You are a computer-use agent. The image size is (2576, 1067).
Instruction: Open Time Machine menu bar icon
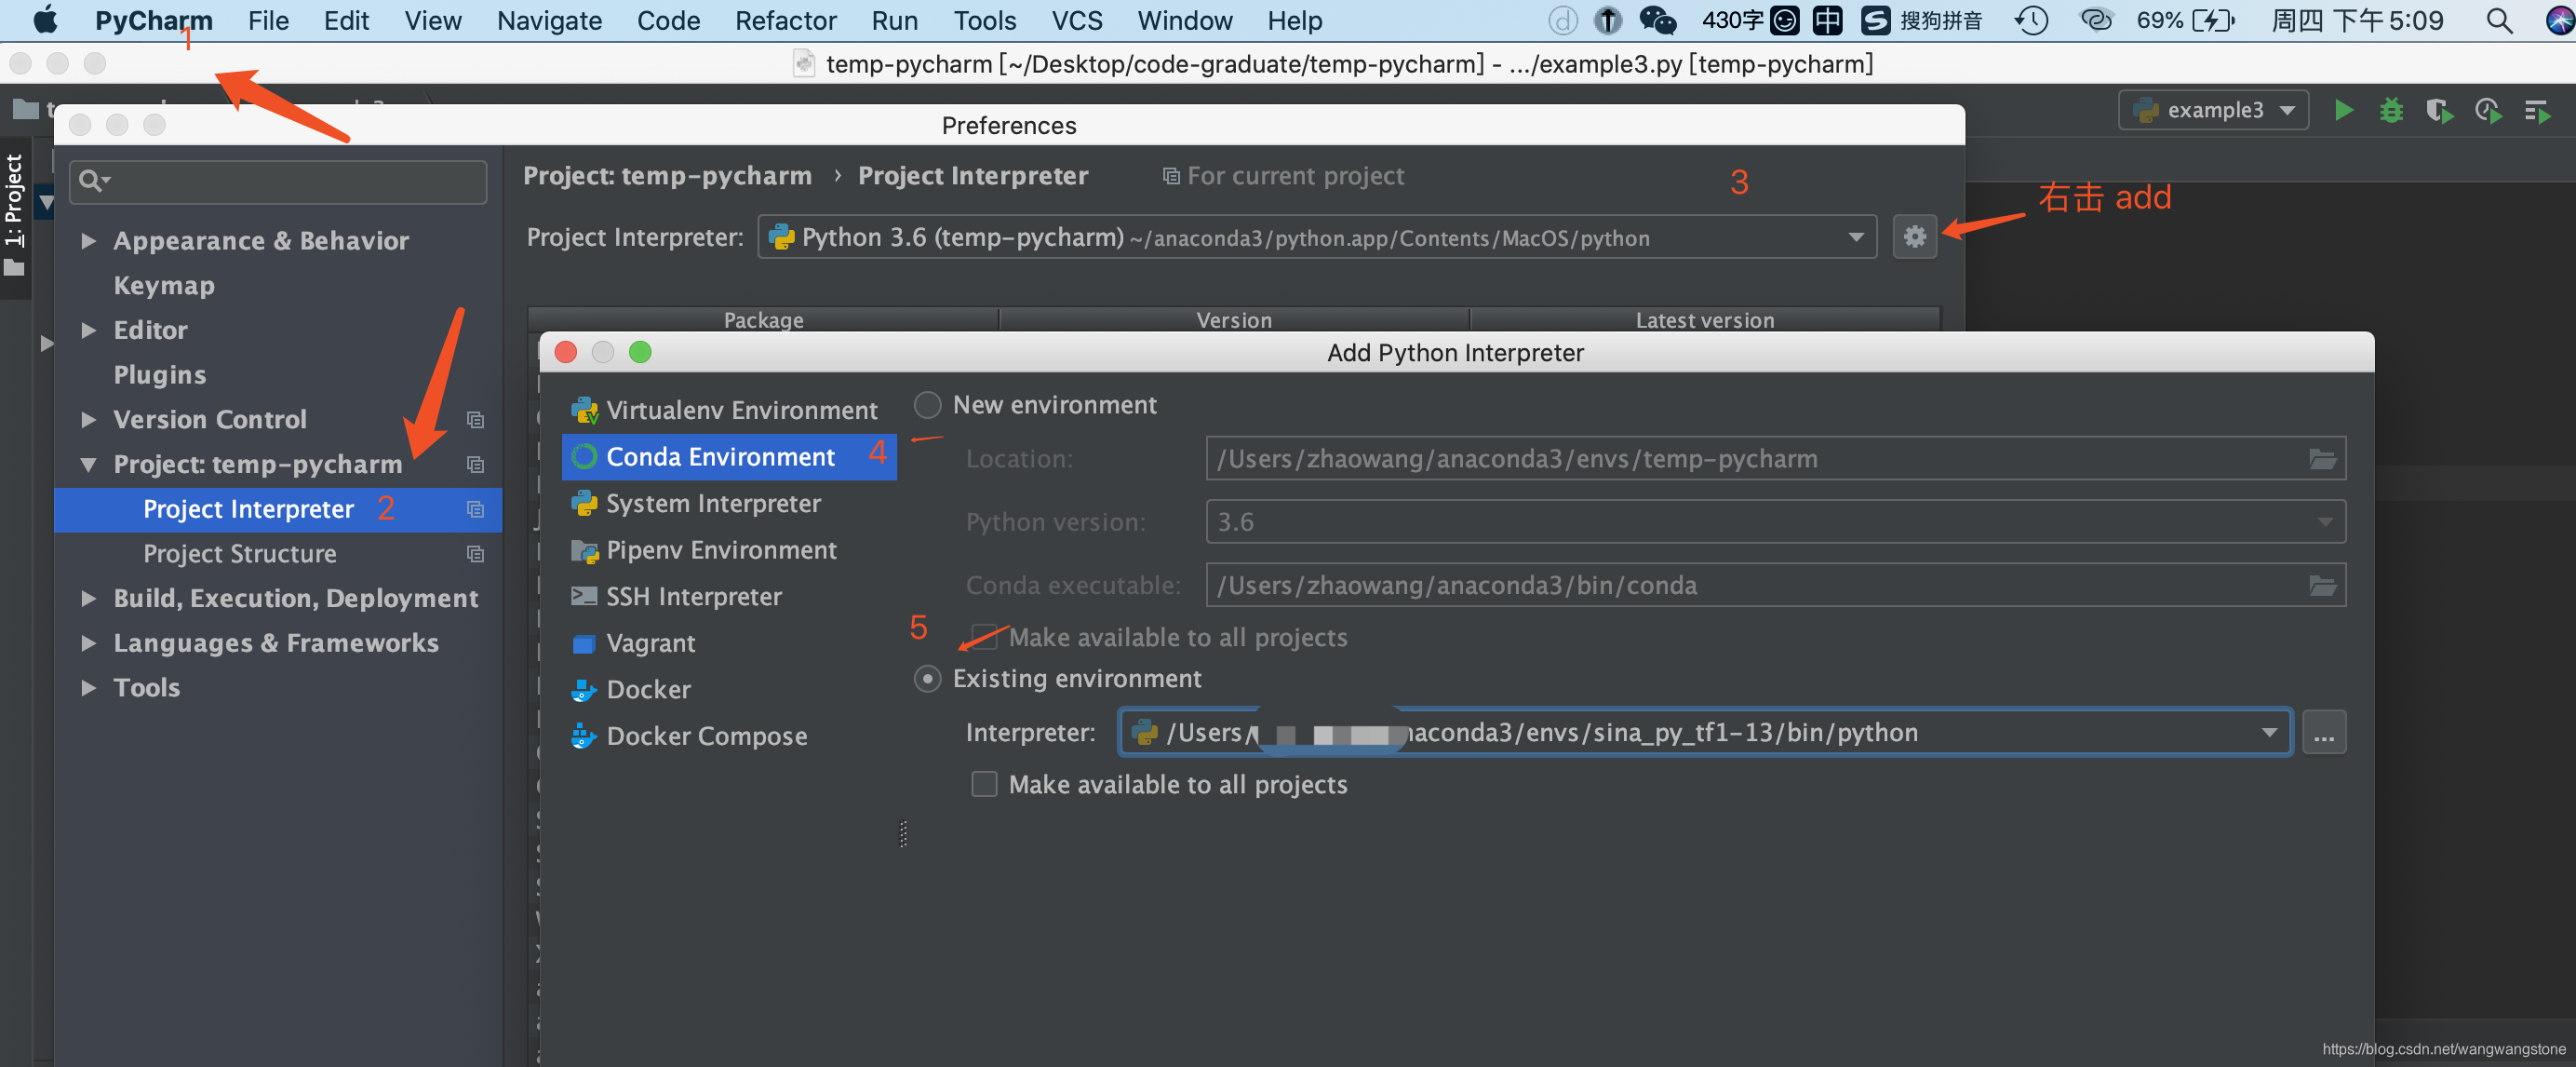(2030, 20)
